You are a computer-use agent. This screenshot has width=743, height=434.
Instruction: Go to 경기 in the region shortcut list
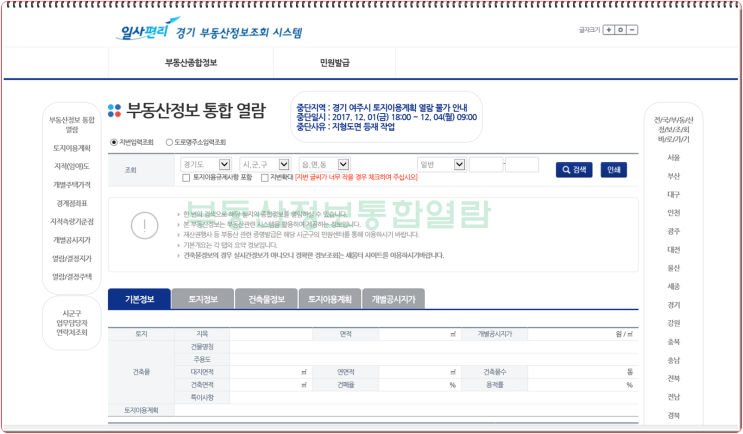point(673,305)
